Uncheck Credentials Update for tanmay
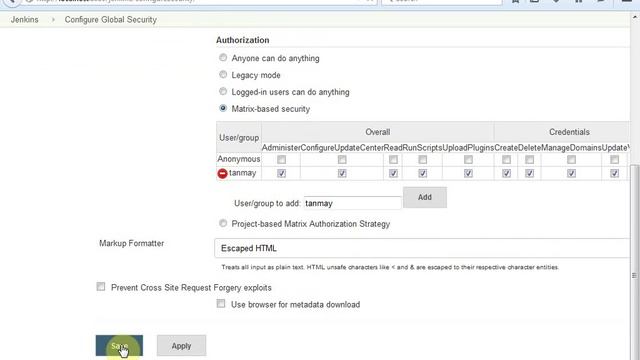Viewport: 640px width, 360px height. tap(614, 173)
